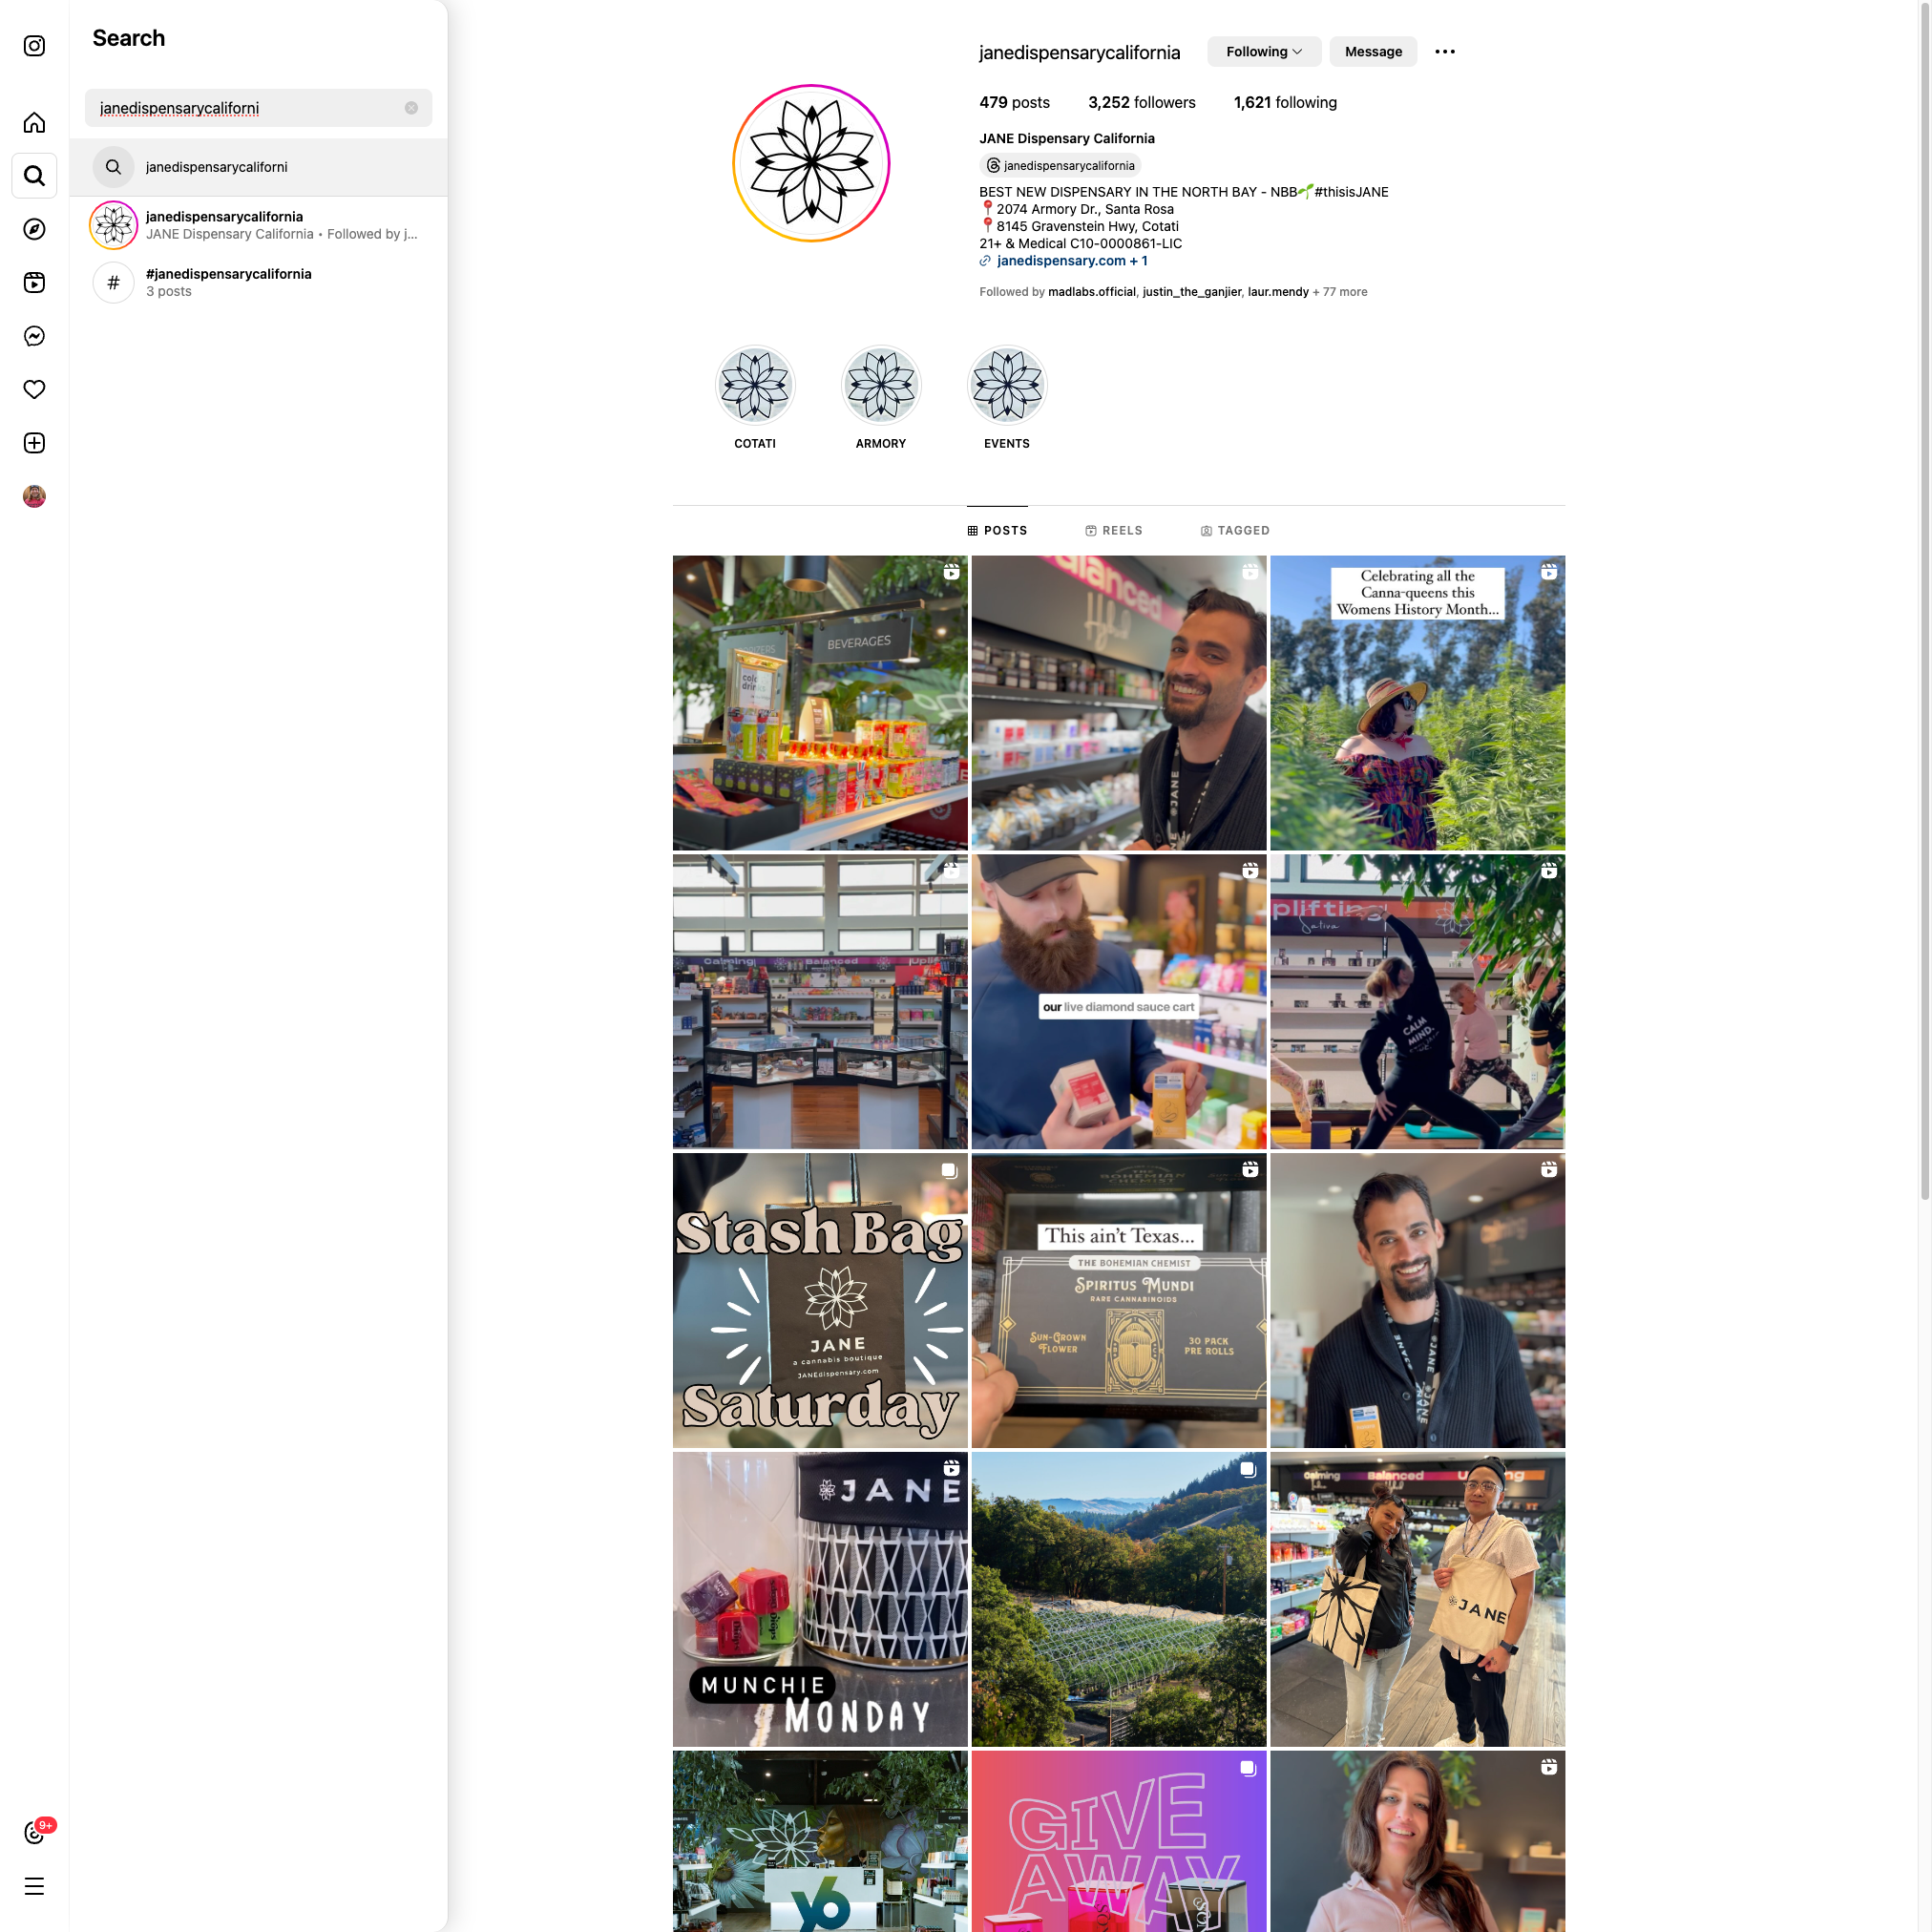Open the 'This ain't Texas' reel
This screenshot has height=1932, width=1932.
tap(1119, 1300)
